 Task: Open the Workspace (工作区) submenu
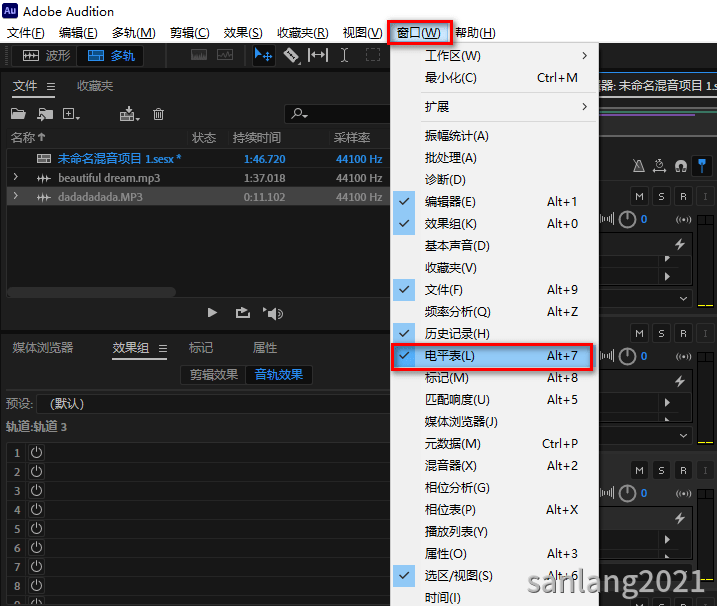[x=495, y=55]
